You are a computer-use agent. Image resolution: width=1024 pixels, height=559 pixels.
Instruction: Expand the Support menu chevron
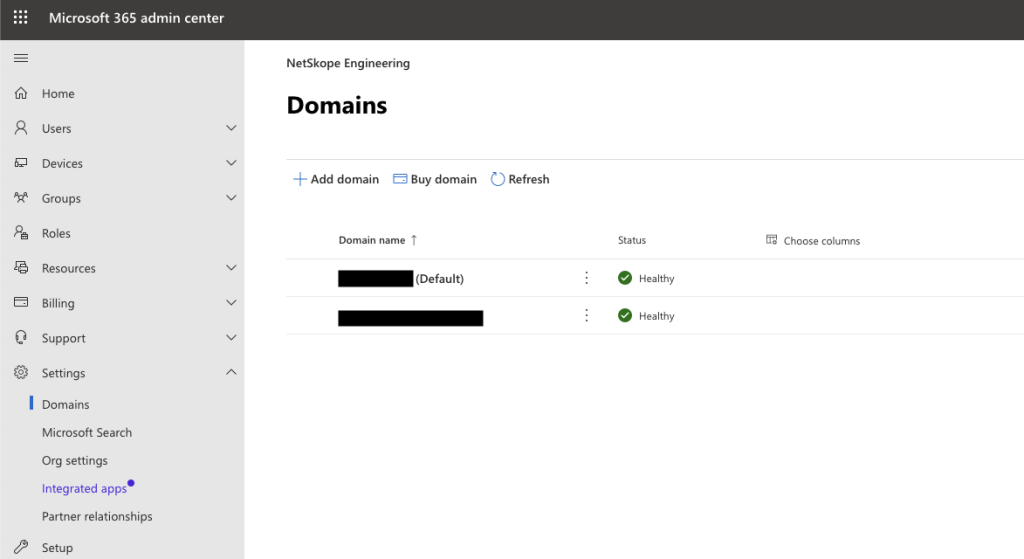pos(231,338)
